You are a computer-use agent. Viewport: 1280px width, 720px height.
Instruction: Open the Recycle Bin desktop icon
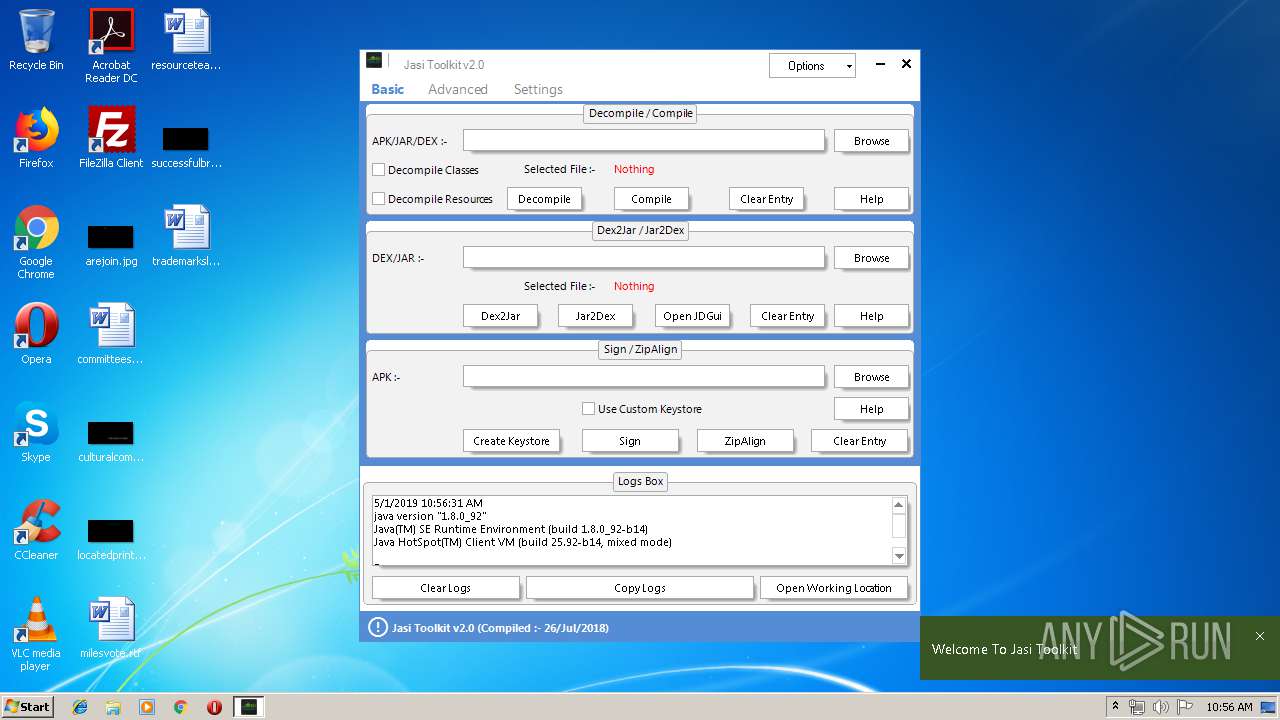click(36, 40)
